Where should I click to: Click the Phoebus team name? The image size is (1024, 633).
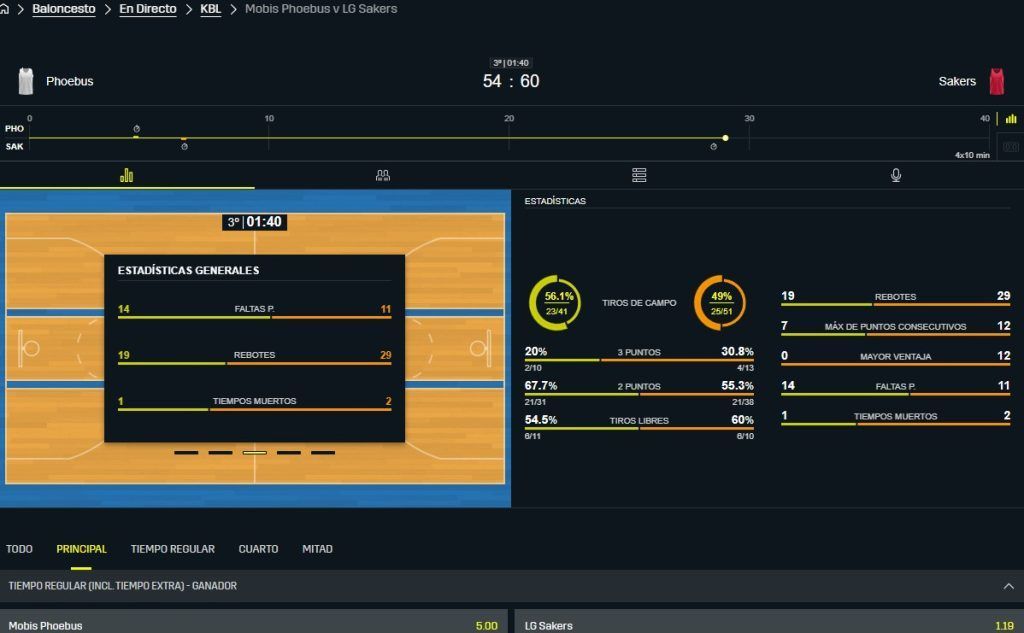69,81
